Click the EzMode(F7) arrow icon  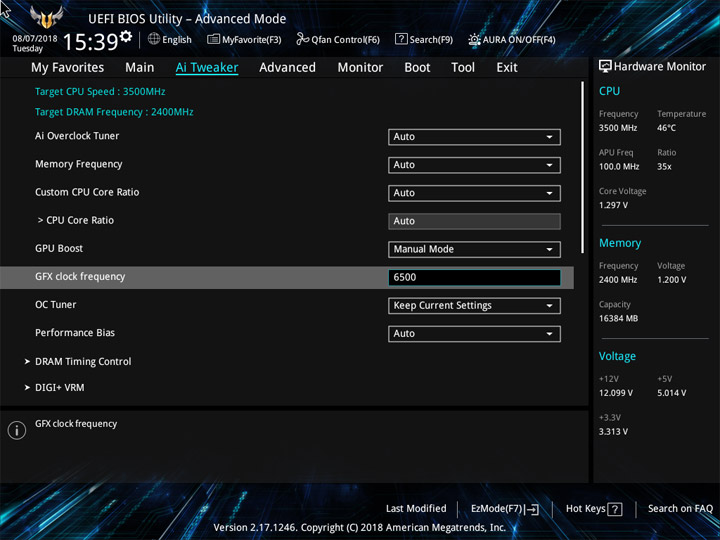point(531,509)
